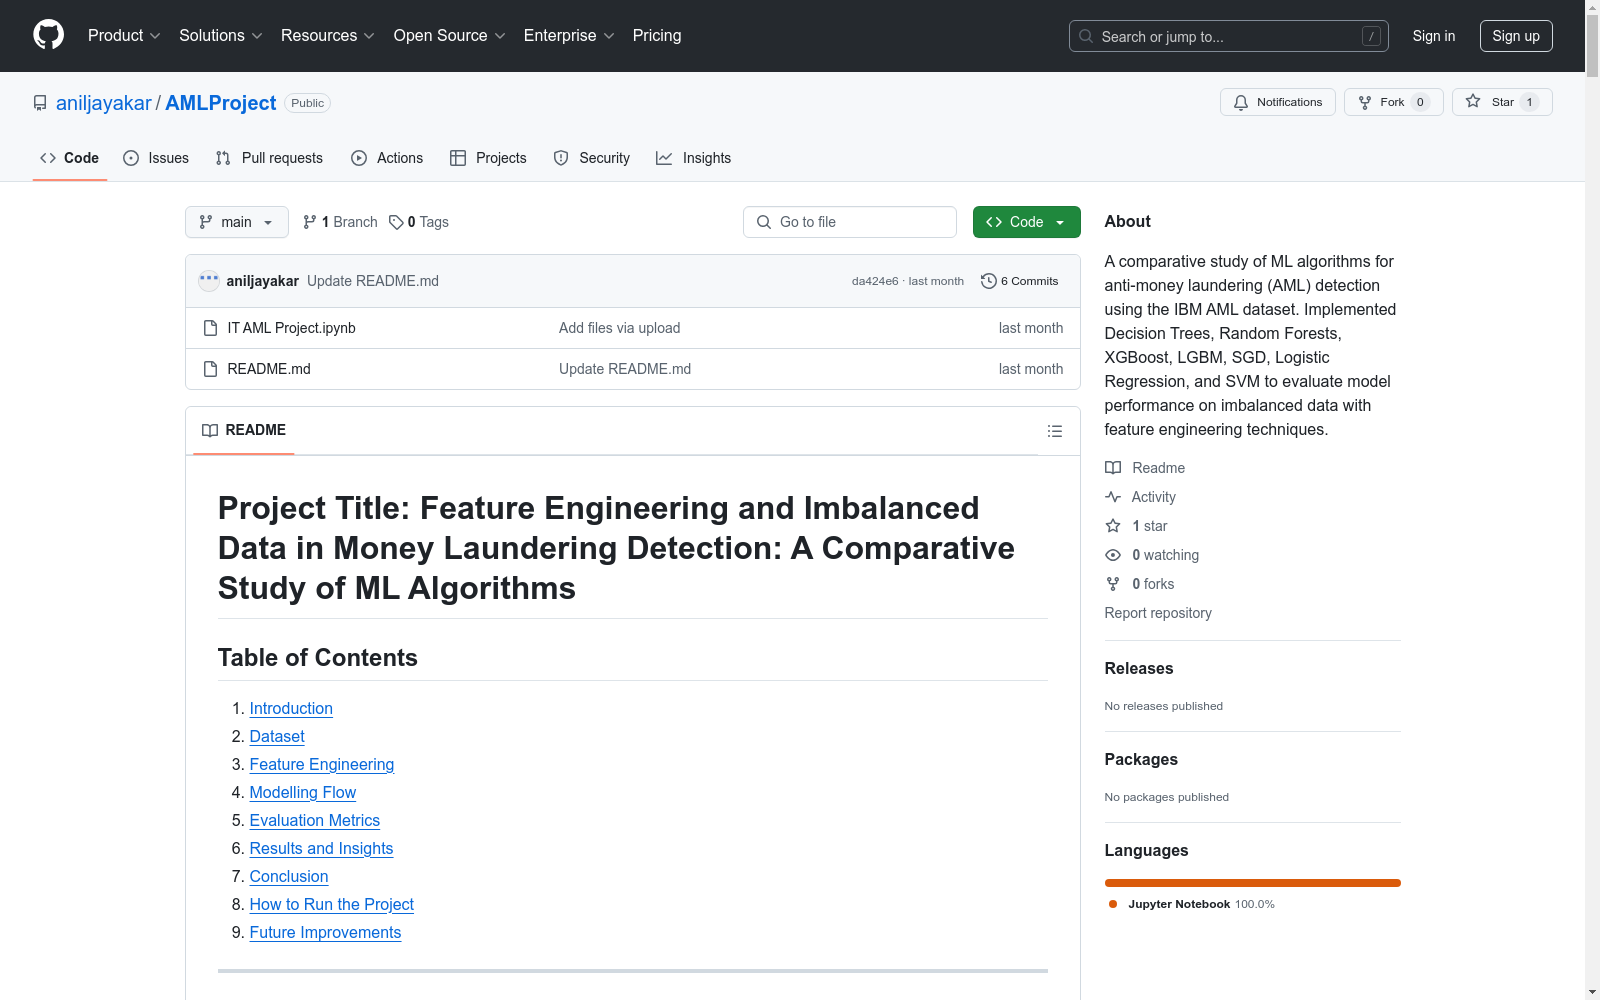Click the Go to file search box
The height and width of the screenshot is (1000, 1600).
(850, 222)
